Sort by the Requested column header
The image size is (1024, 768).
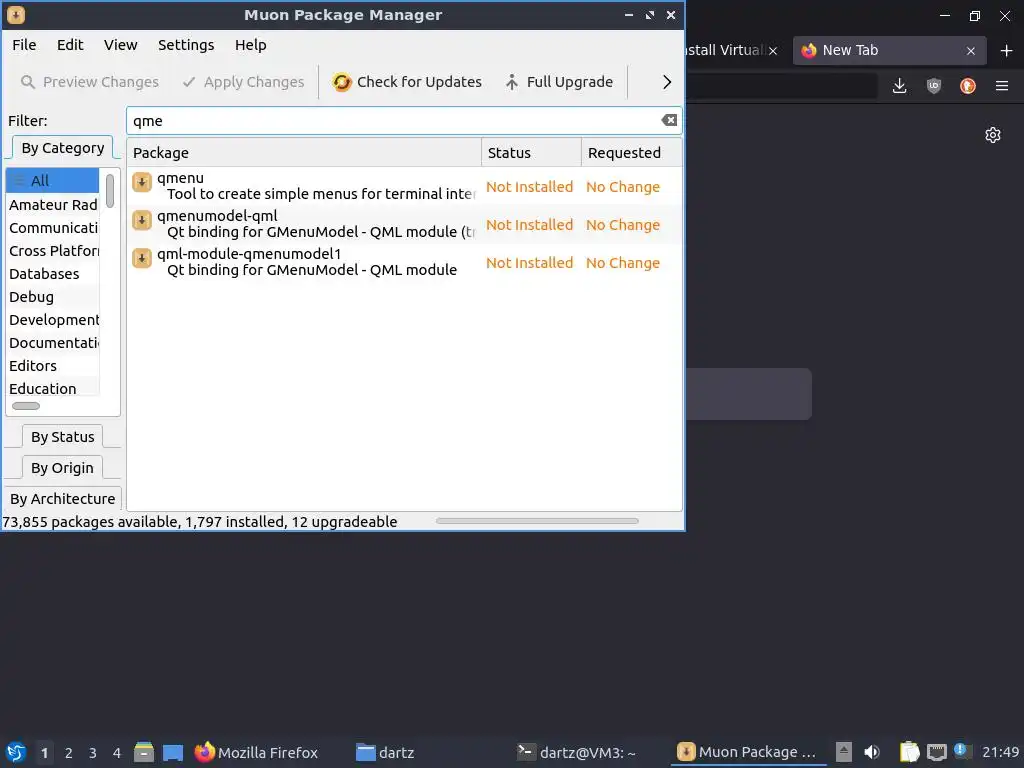point(632,152)
